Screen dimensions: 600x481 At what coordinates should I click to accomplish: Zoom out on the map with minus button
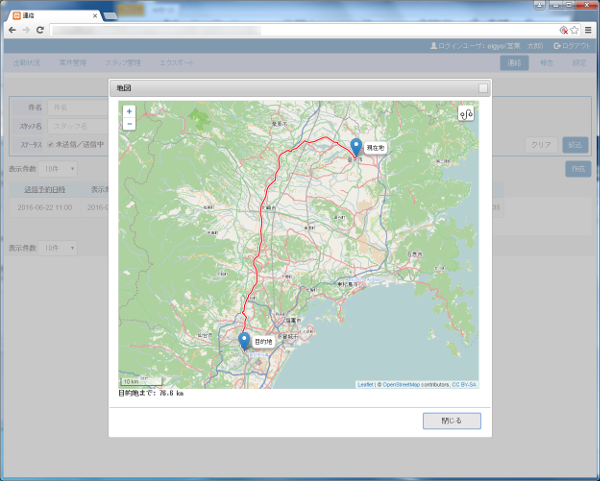click(129, 124)
